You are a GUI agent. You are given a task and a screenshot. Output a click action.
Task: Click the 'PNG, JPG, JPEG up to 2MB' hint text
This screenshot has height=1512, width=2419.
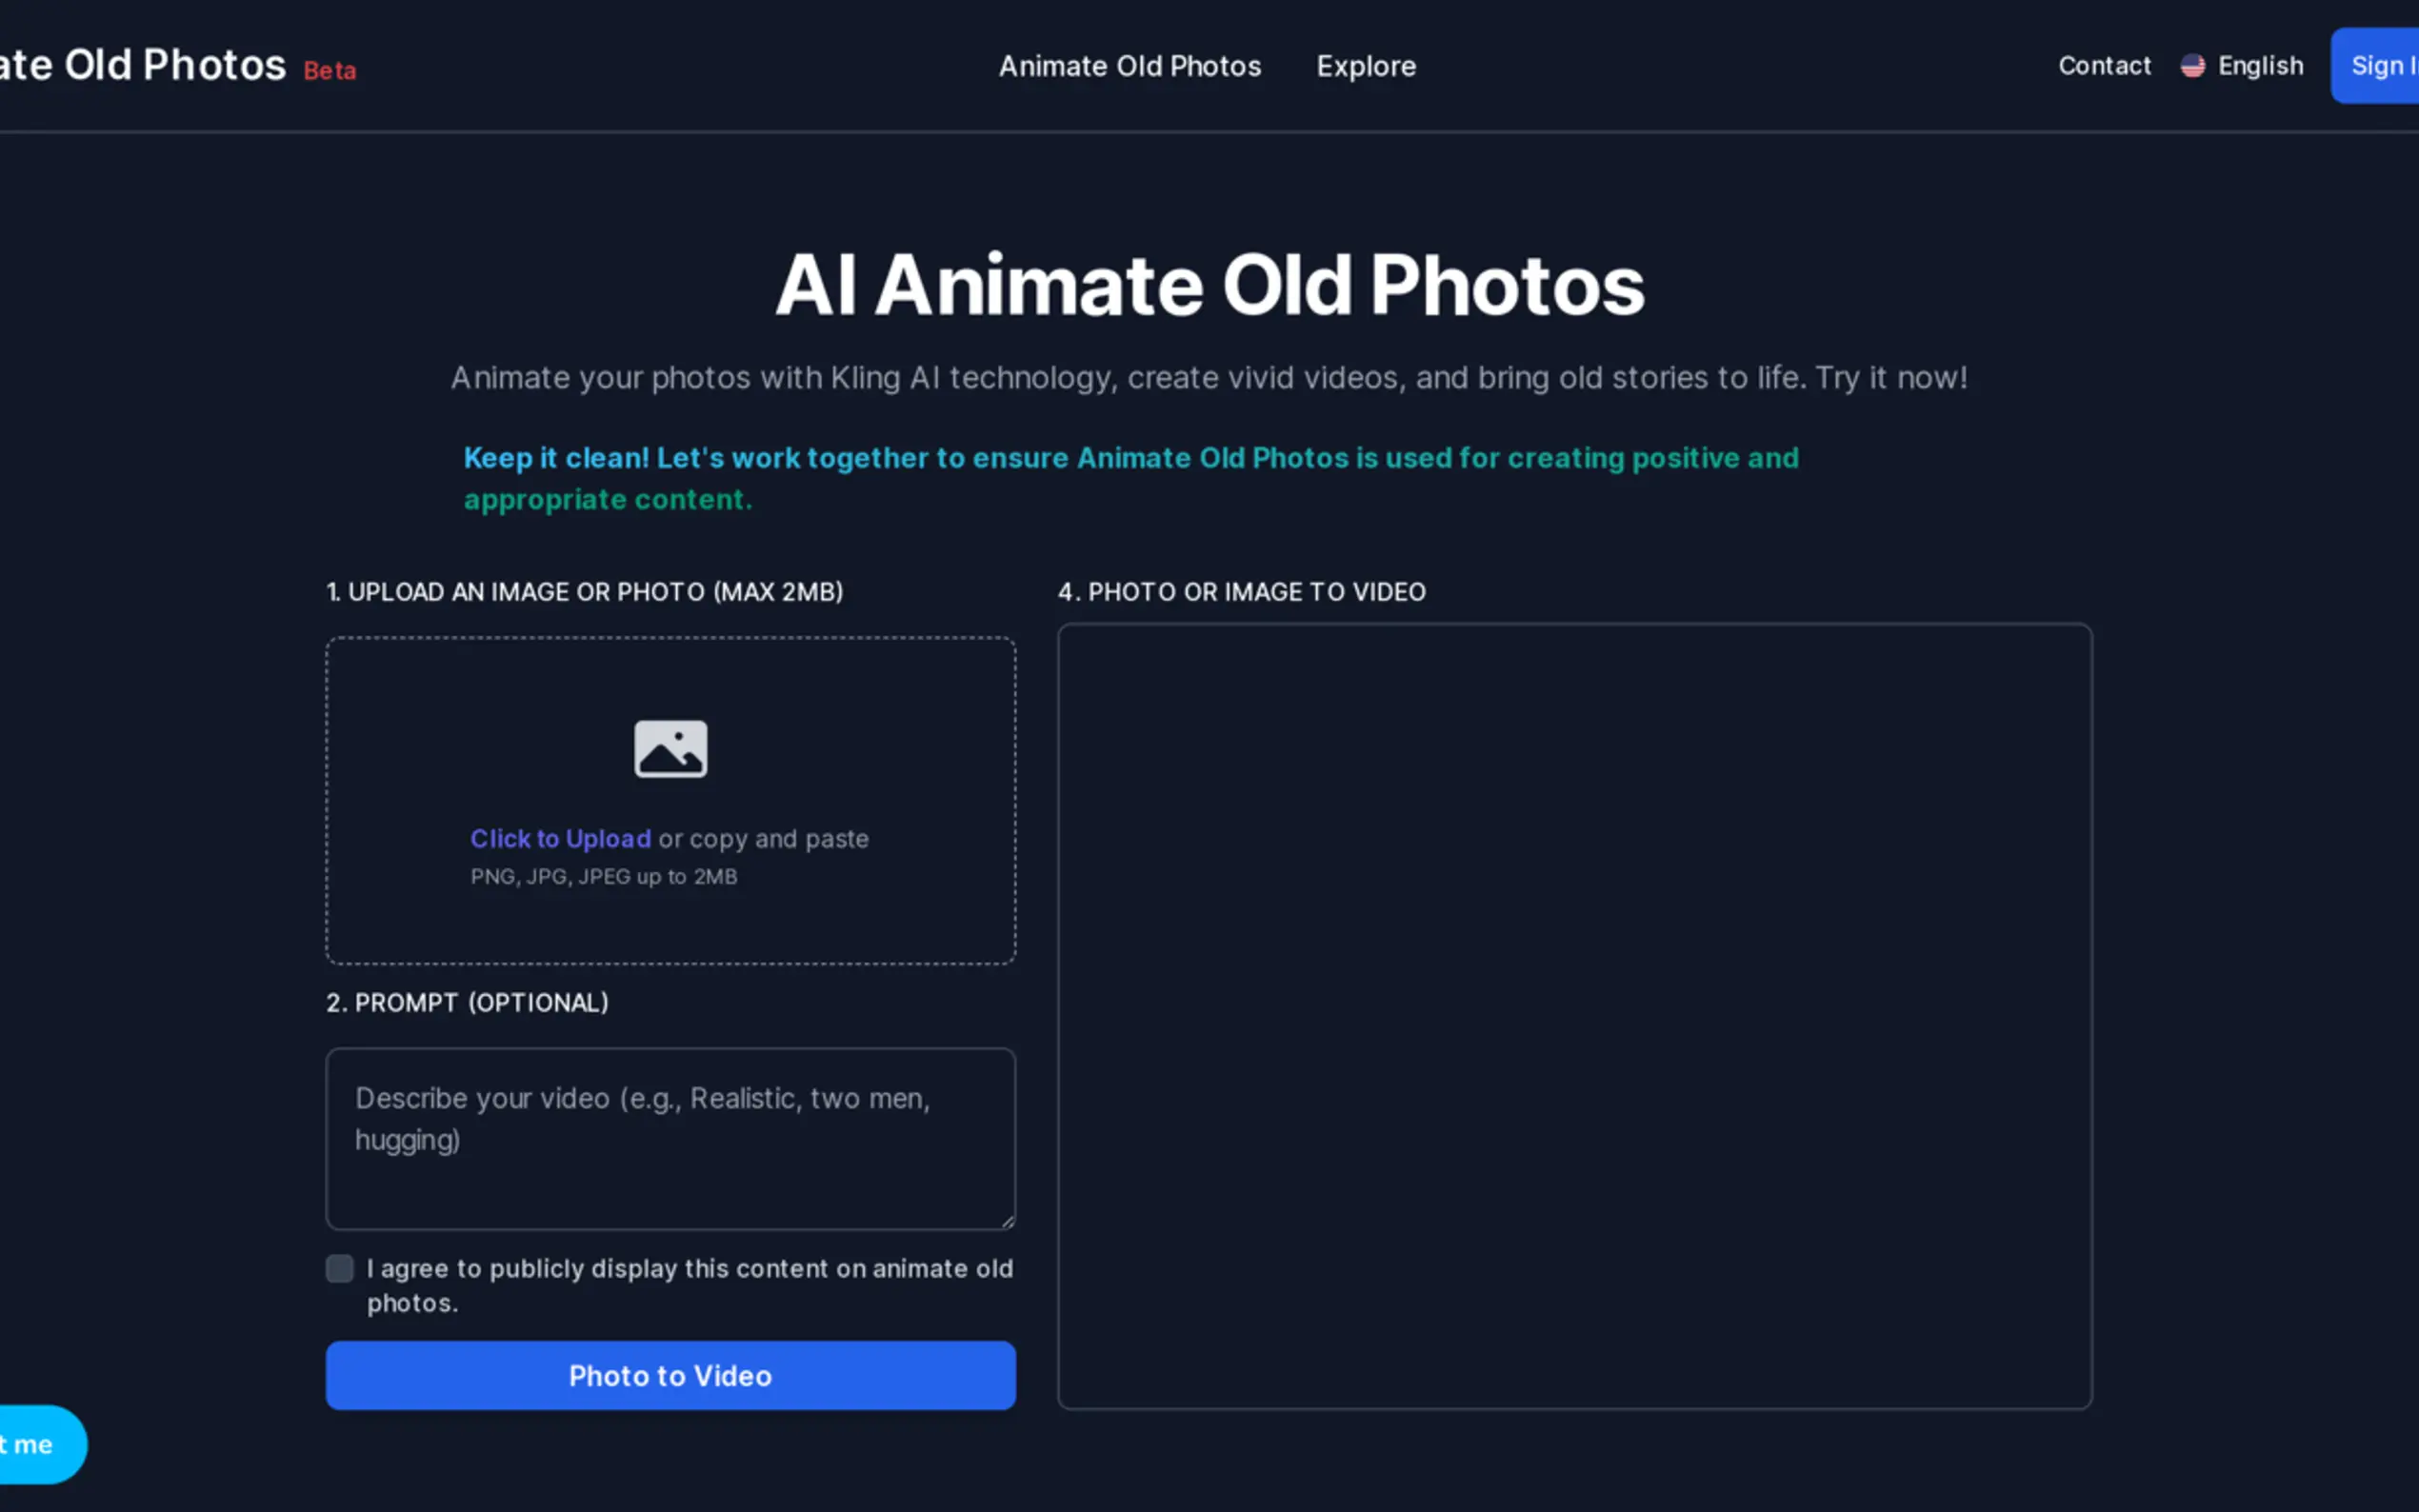click(x=604, y=877)
